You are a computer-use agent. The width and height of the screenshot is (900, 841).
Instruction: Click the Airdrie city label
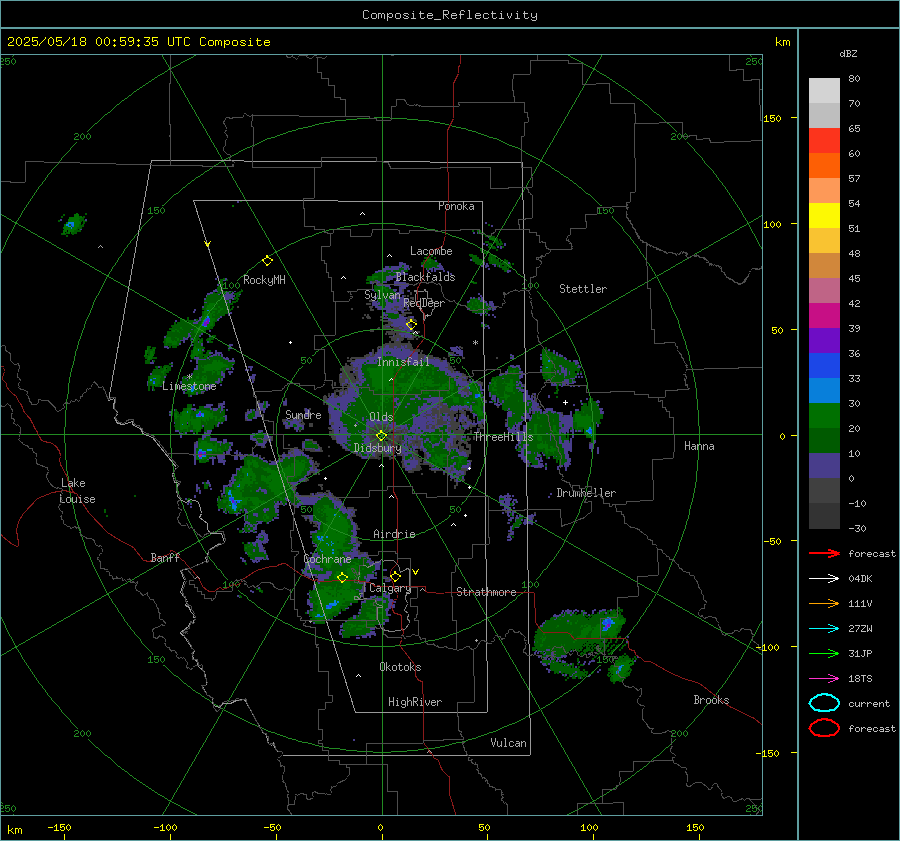pyautogui.click(x=394, y=534)
